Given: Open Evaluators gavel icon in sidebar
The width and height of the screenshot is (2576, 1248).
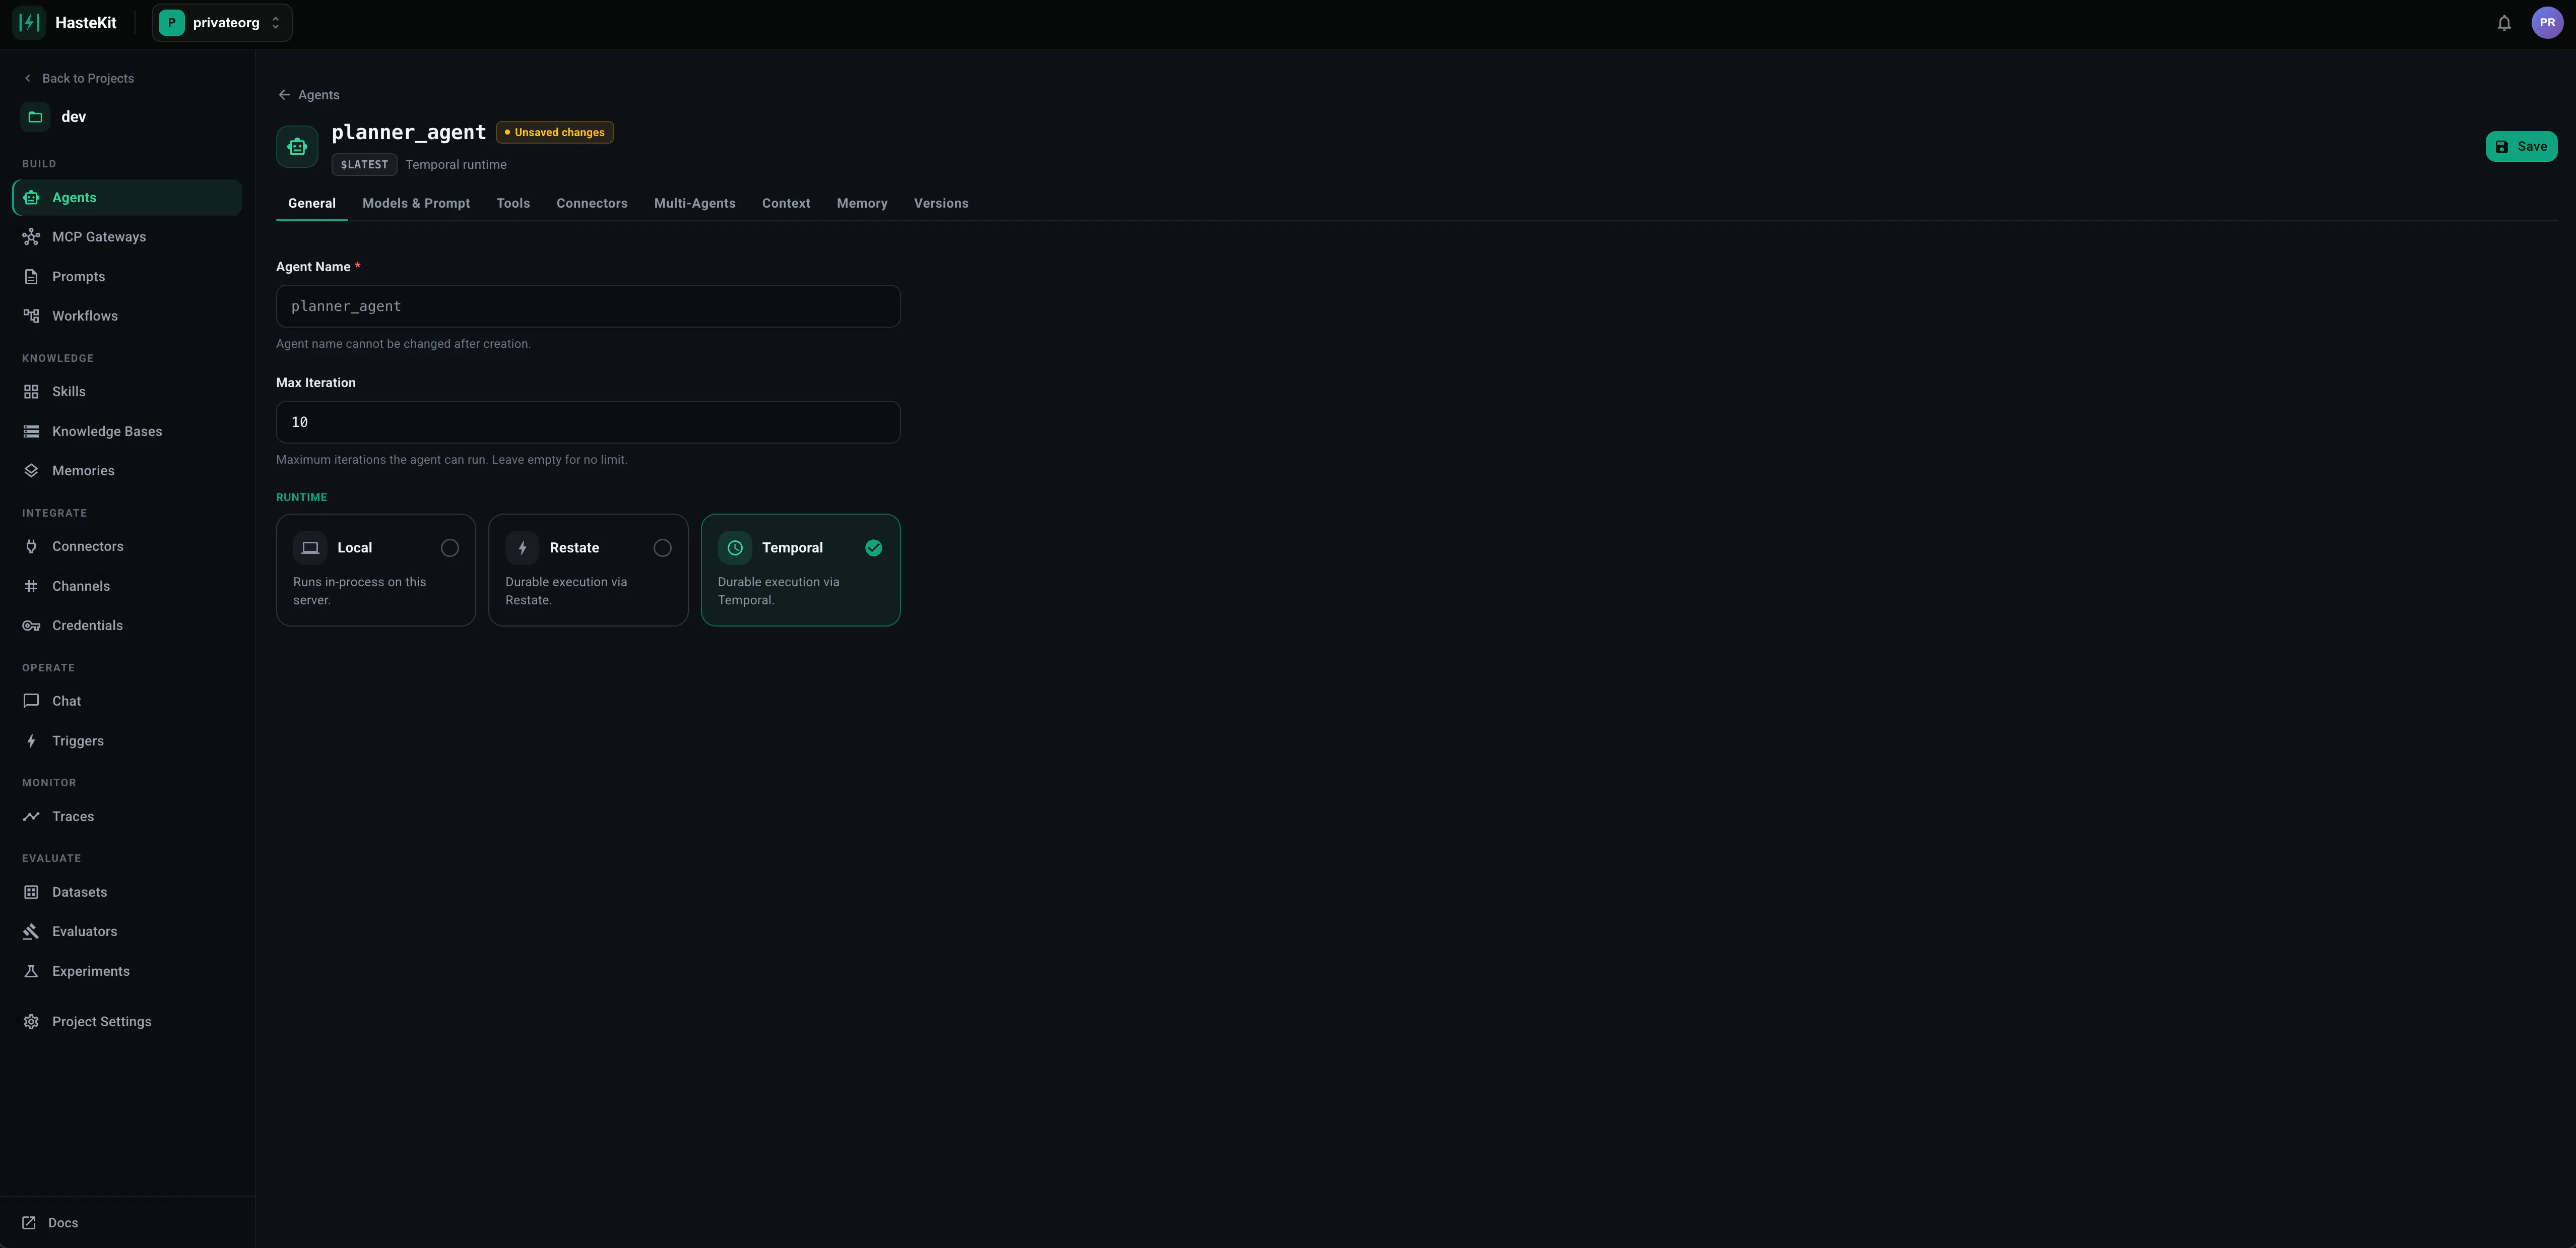Looking at the screenshot, I should coord(31,932).
